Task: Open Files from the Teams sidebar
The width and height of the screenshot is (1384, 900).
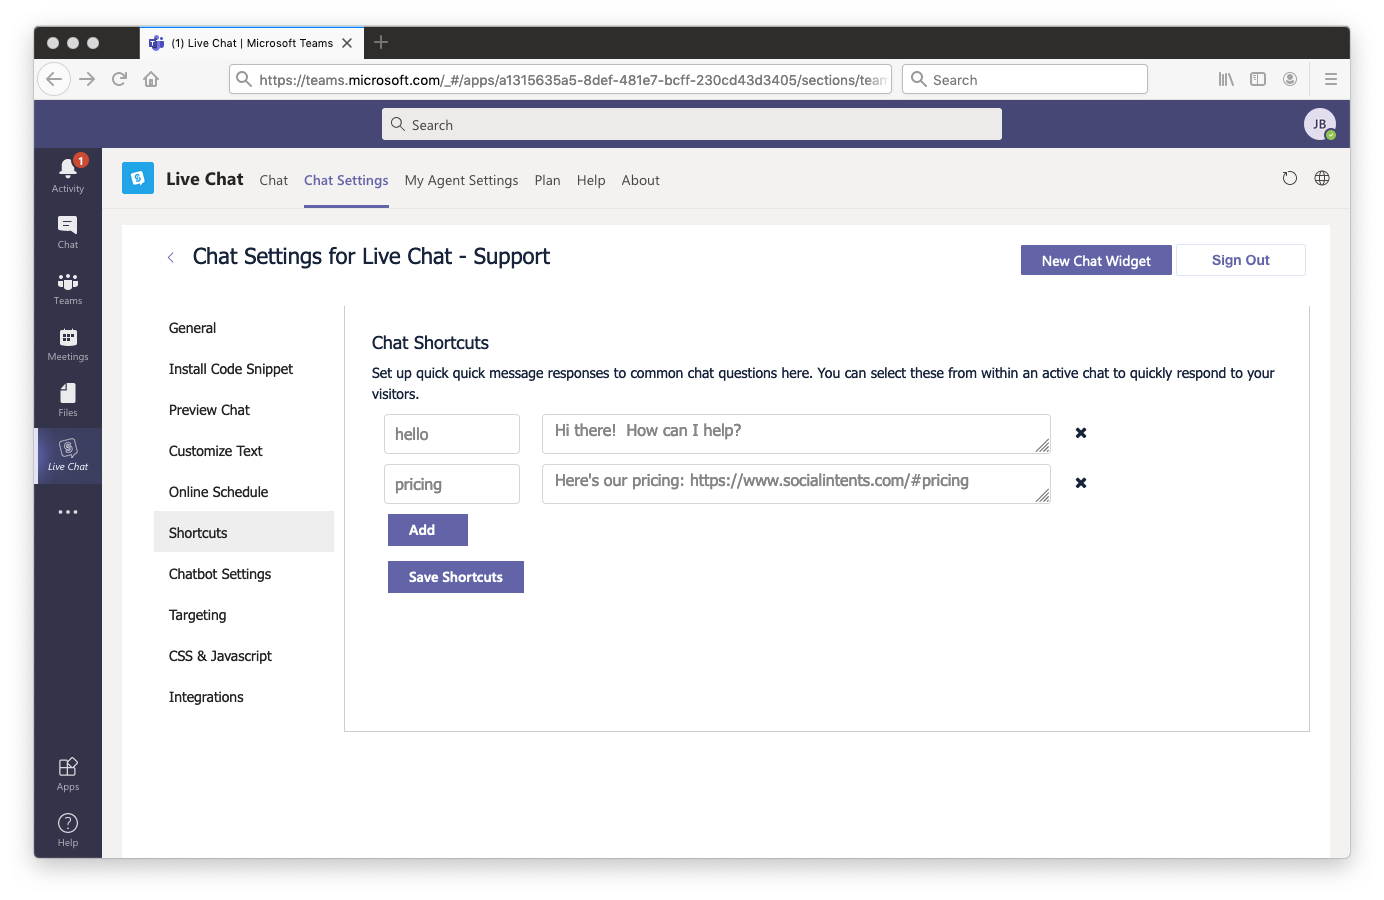Action: (x=67, y=400)
